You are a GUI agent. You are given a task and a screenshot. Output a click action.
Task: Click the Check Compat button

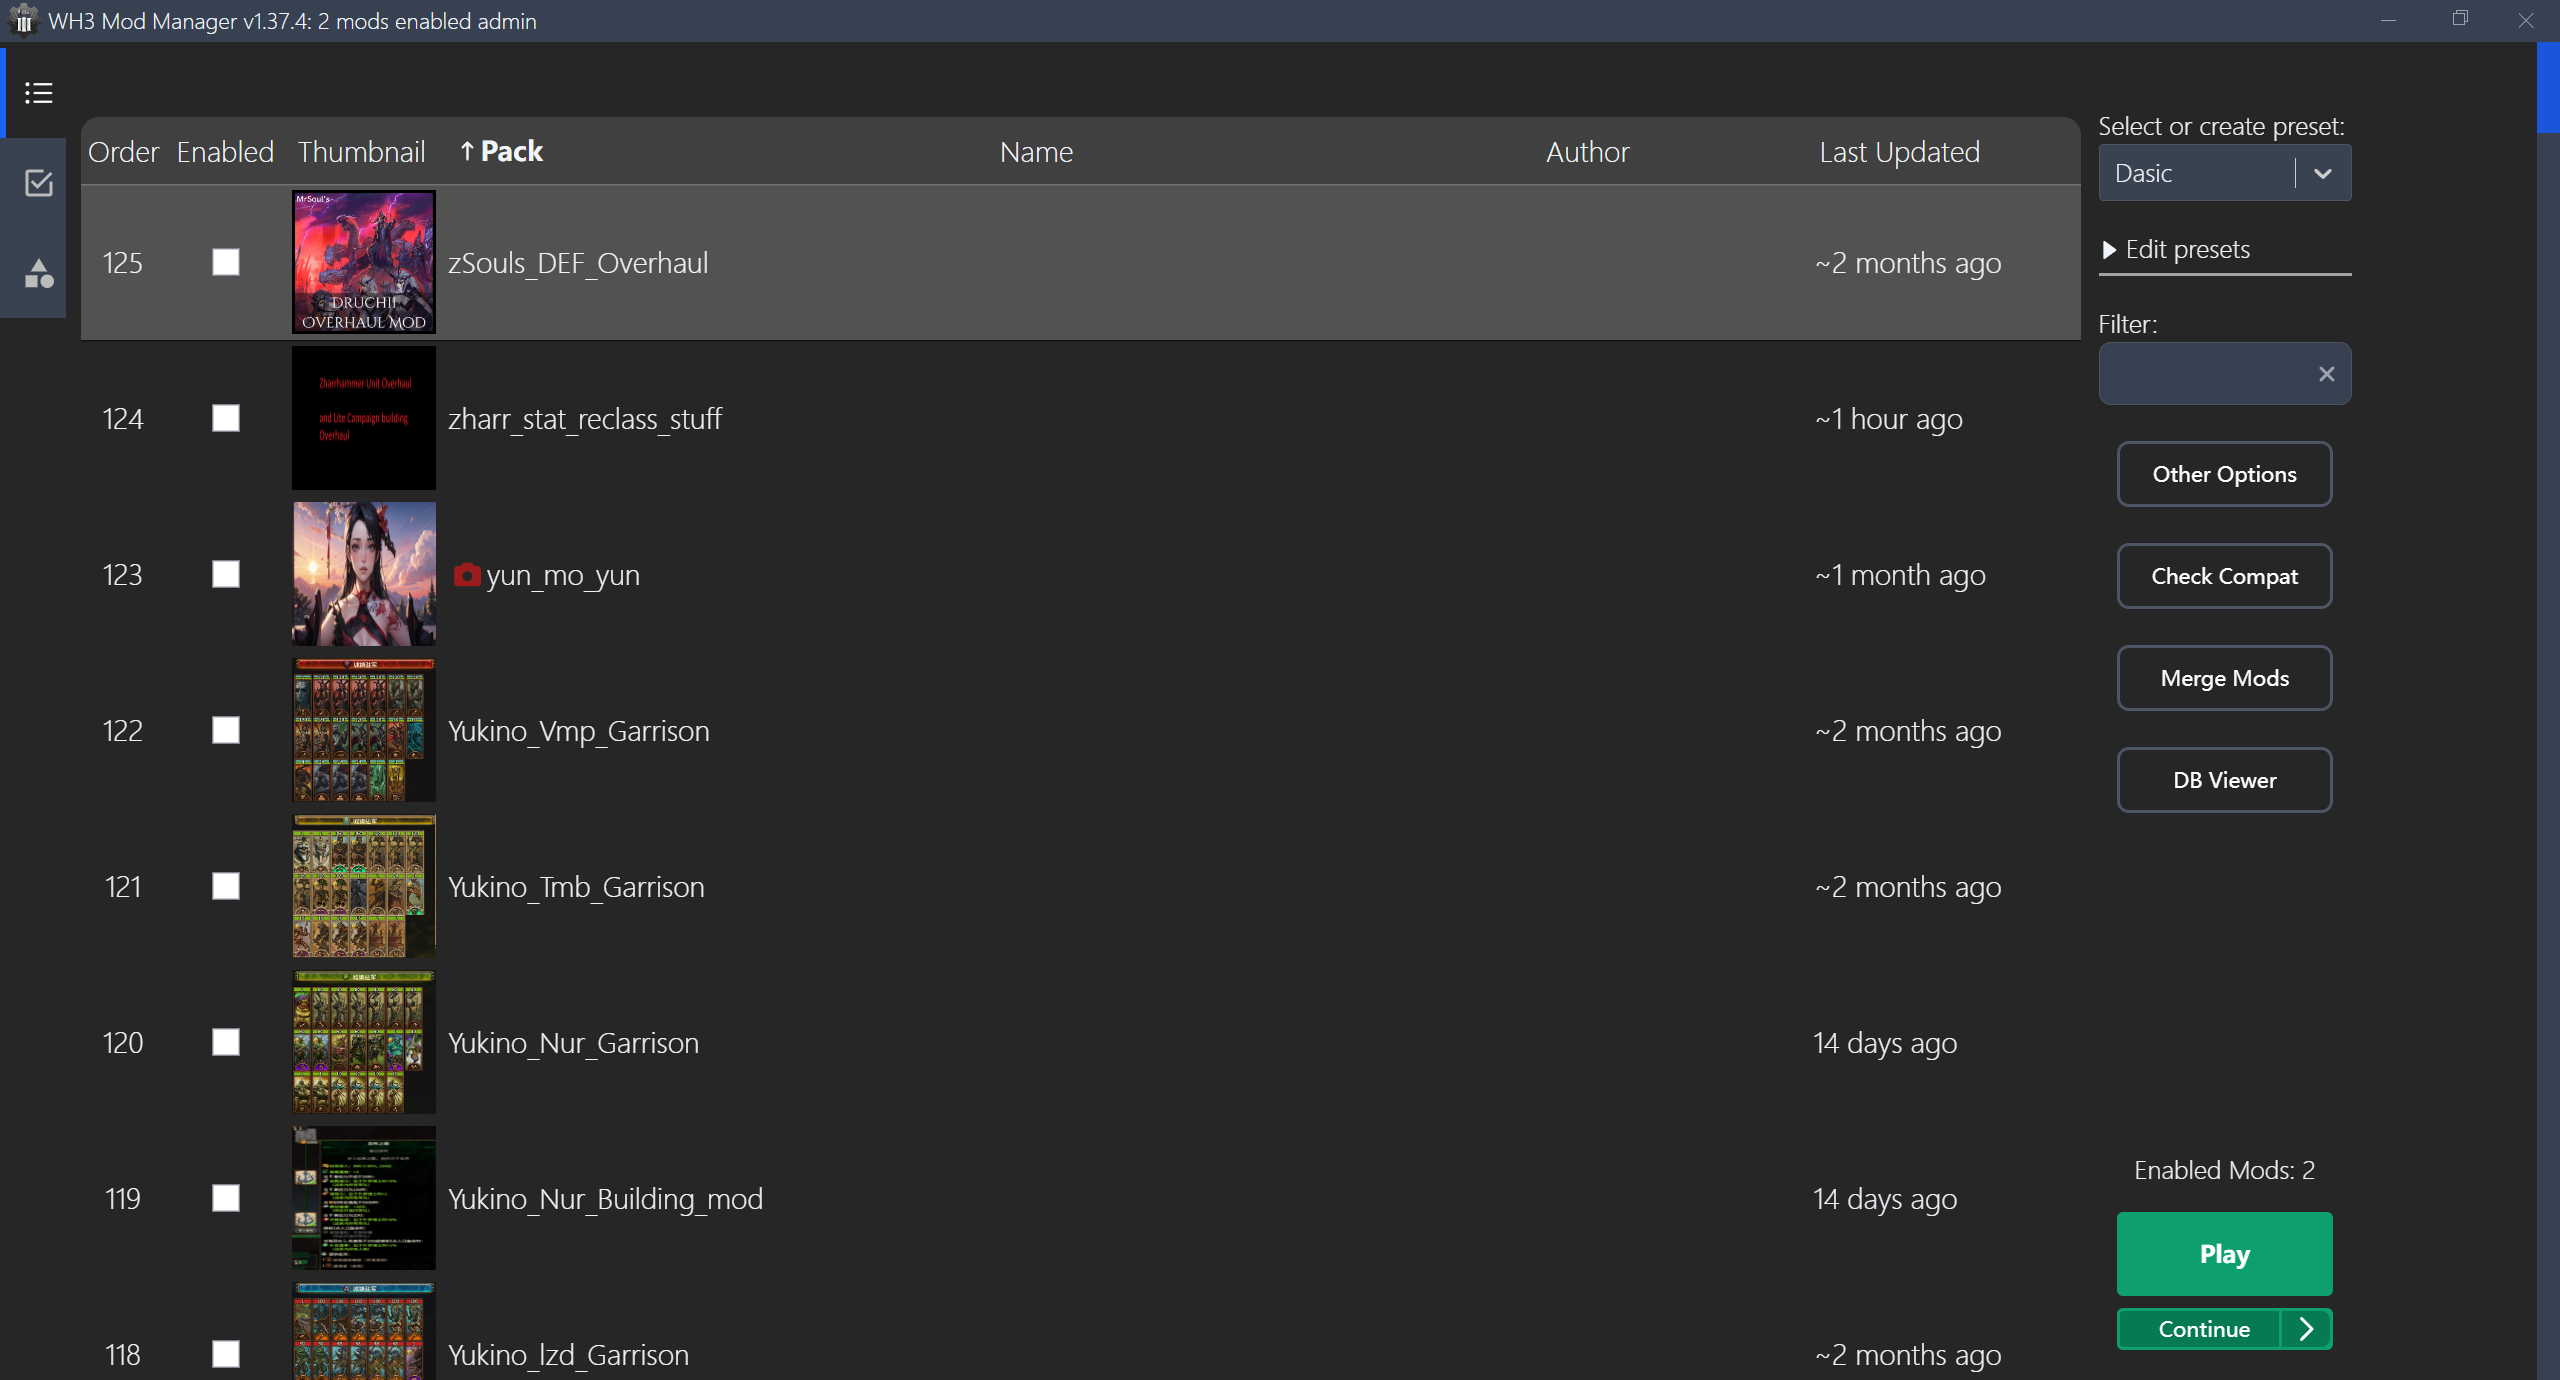click(2224, 576)
